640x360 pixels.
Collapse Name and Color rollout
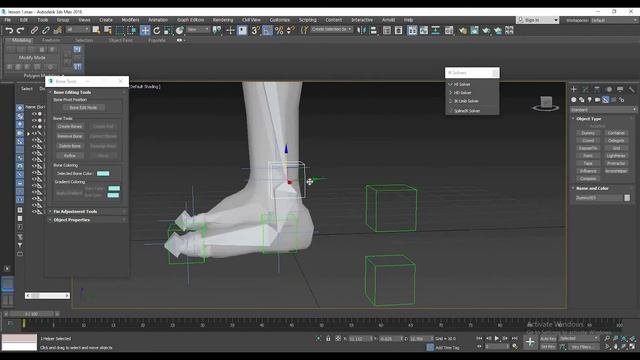click(592, 188)
